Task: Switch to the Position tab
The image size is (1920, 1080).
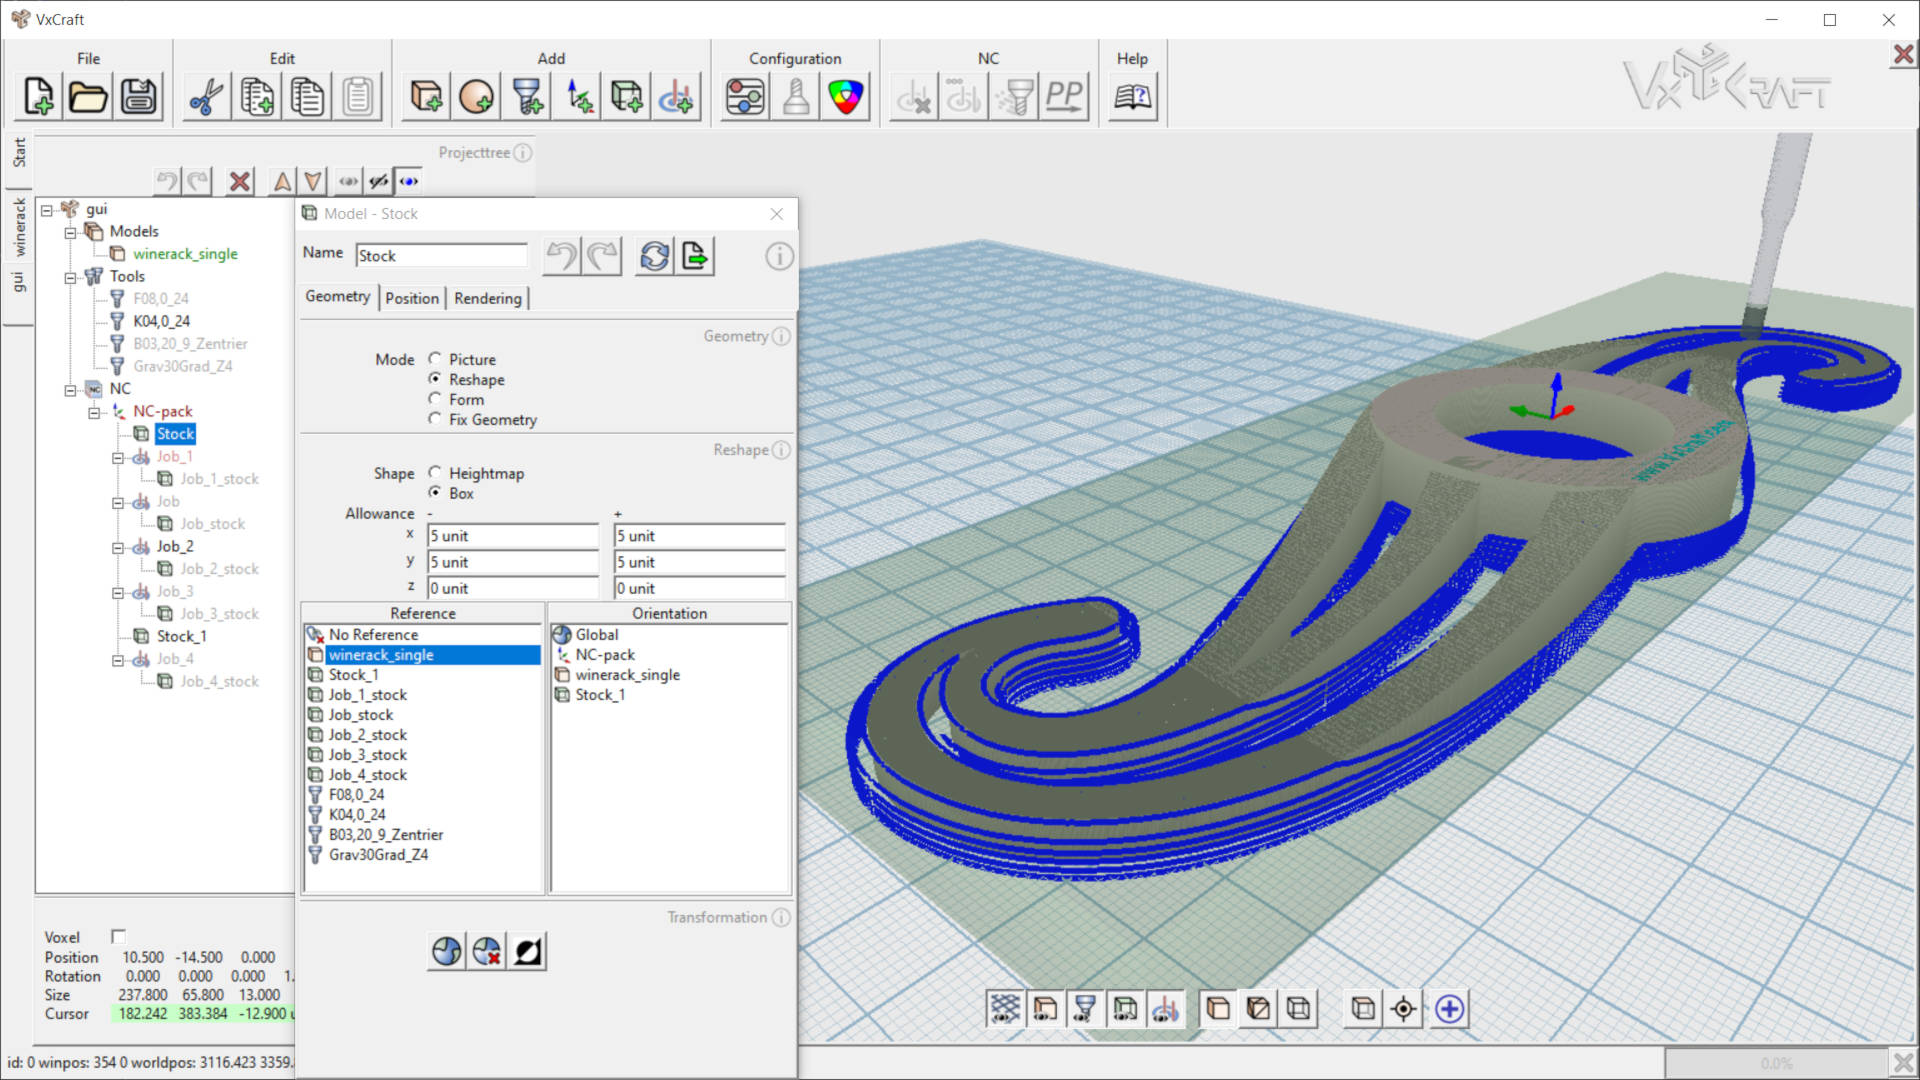Action: (409, 298)
